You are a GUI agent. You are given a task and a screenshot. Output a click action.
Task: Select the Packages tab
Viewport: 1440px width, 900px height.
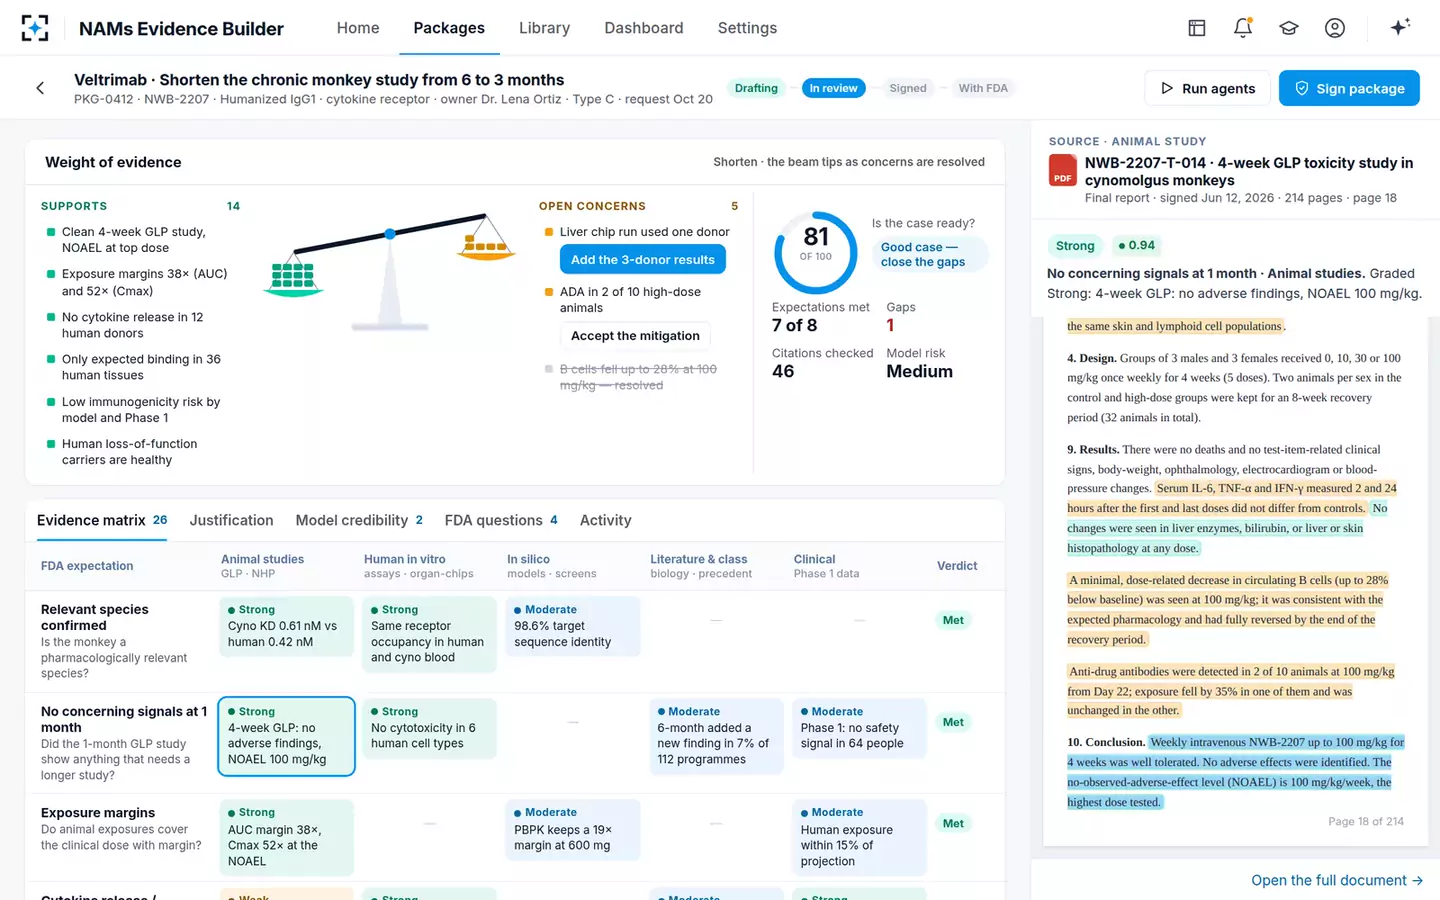449,28
